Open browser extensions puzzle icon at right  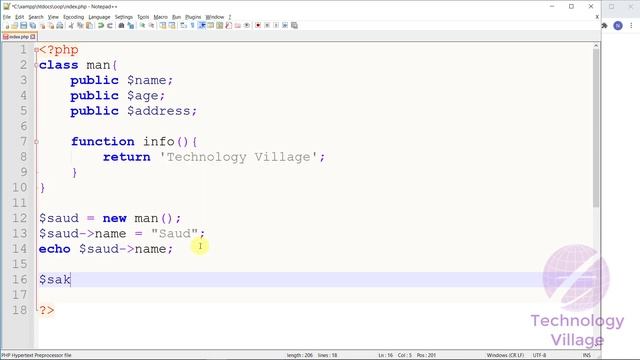click(x=605, y=25)
